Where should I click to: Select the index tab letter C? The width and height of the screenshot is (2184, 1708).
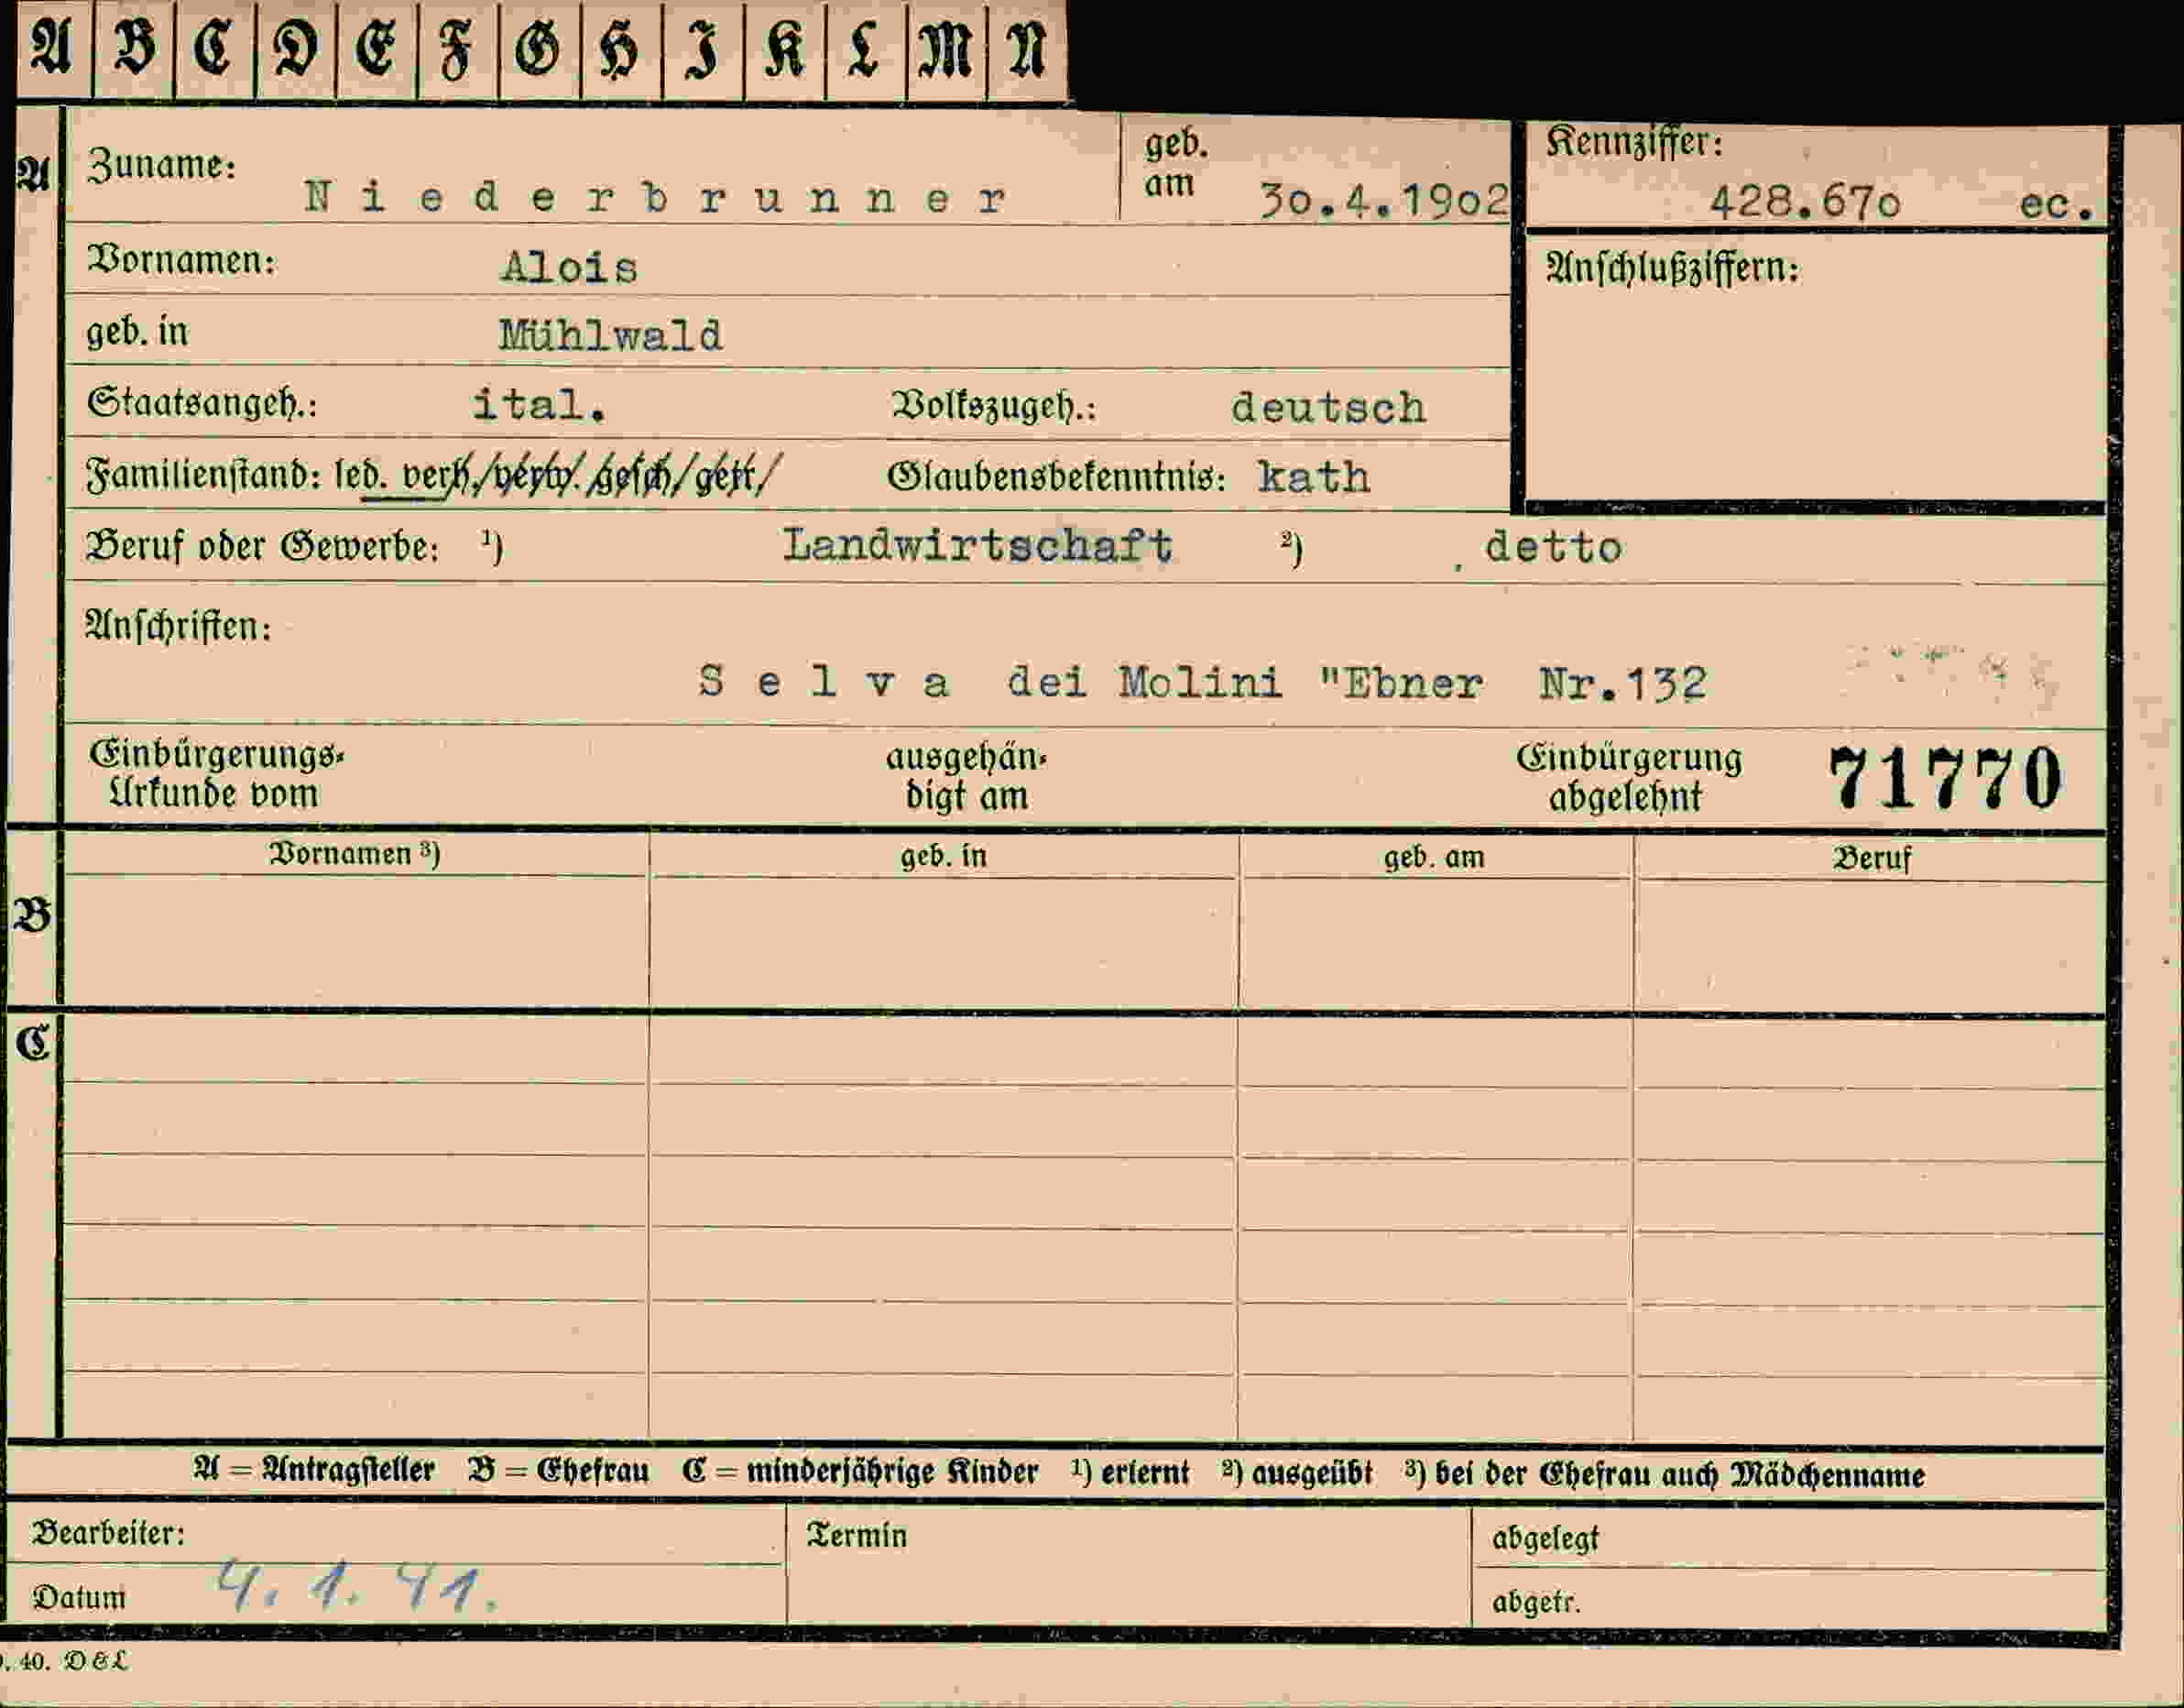click(215, 48)
